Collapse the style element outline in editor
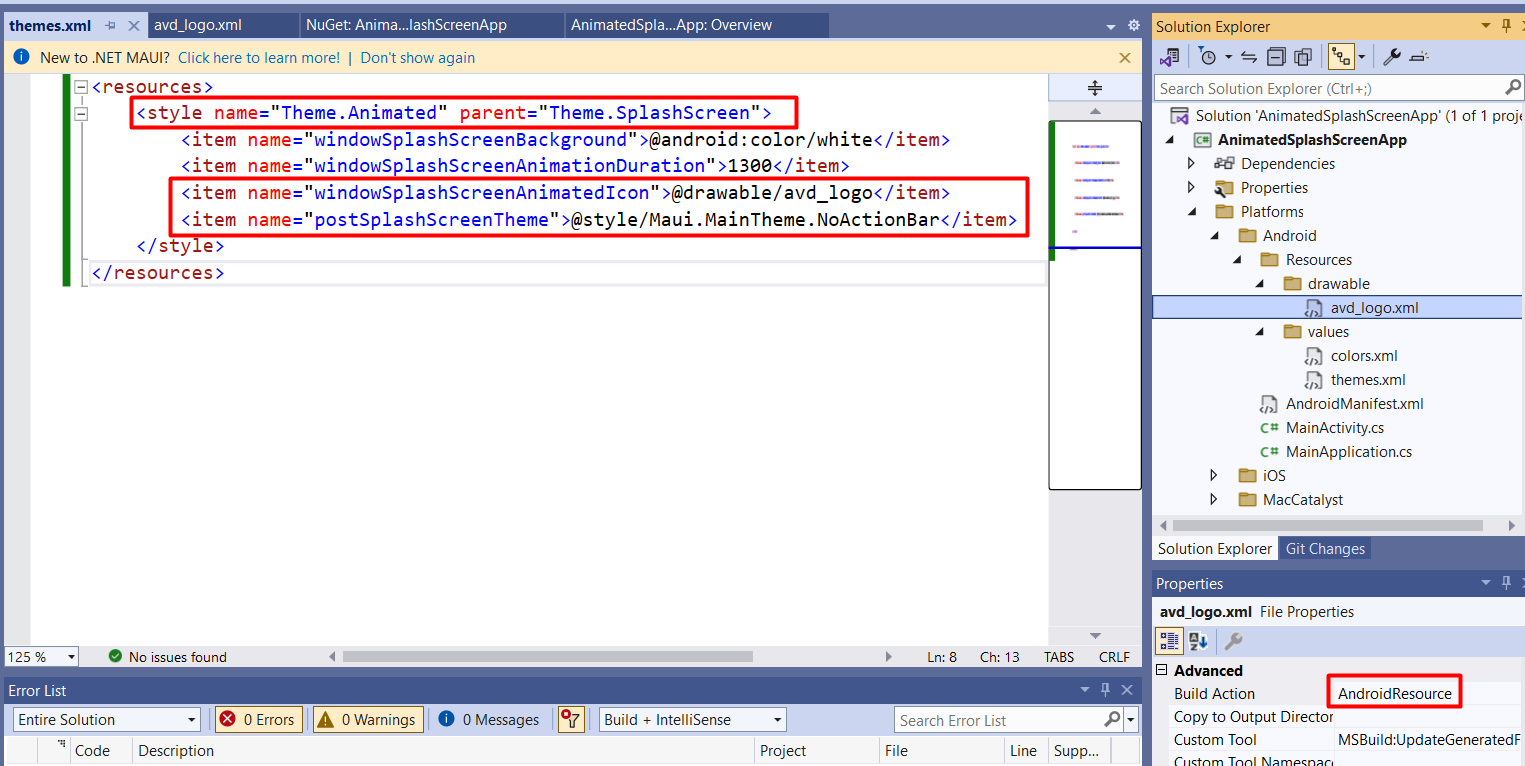The width and height of the screenshot is (1525, 766). tap(81, 113)
